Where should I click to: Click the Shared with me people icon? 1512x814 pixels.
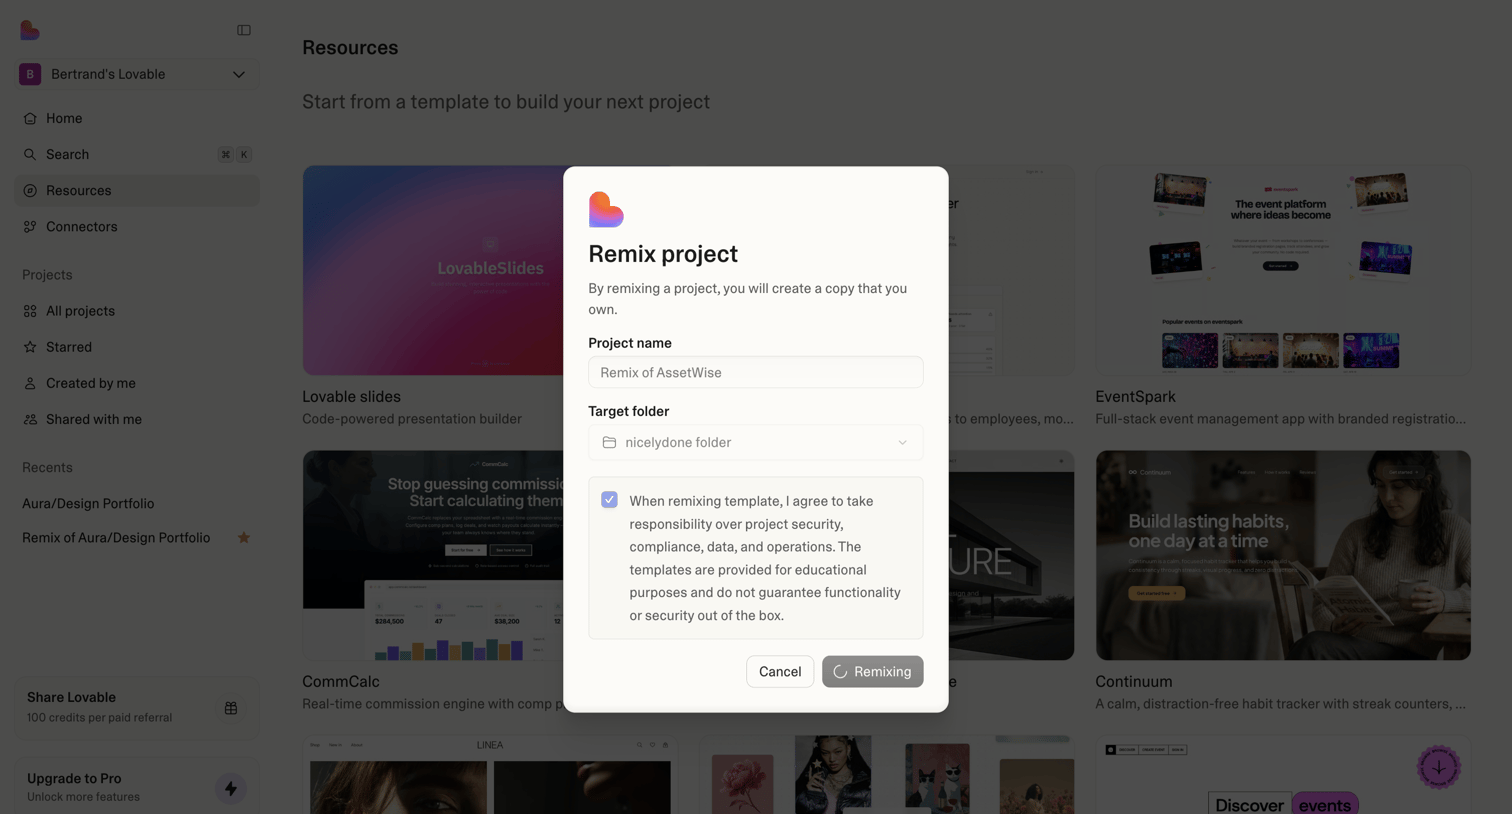click(x=30, y=419)
